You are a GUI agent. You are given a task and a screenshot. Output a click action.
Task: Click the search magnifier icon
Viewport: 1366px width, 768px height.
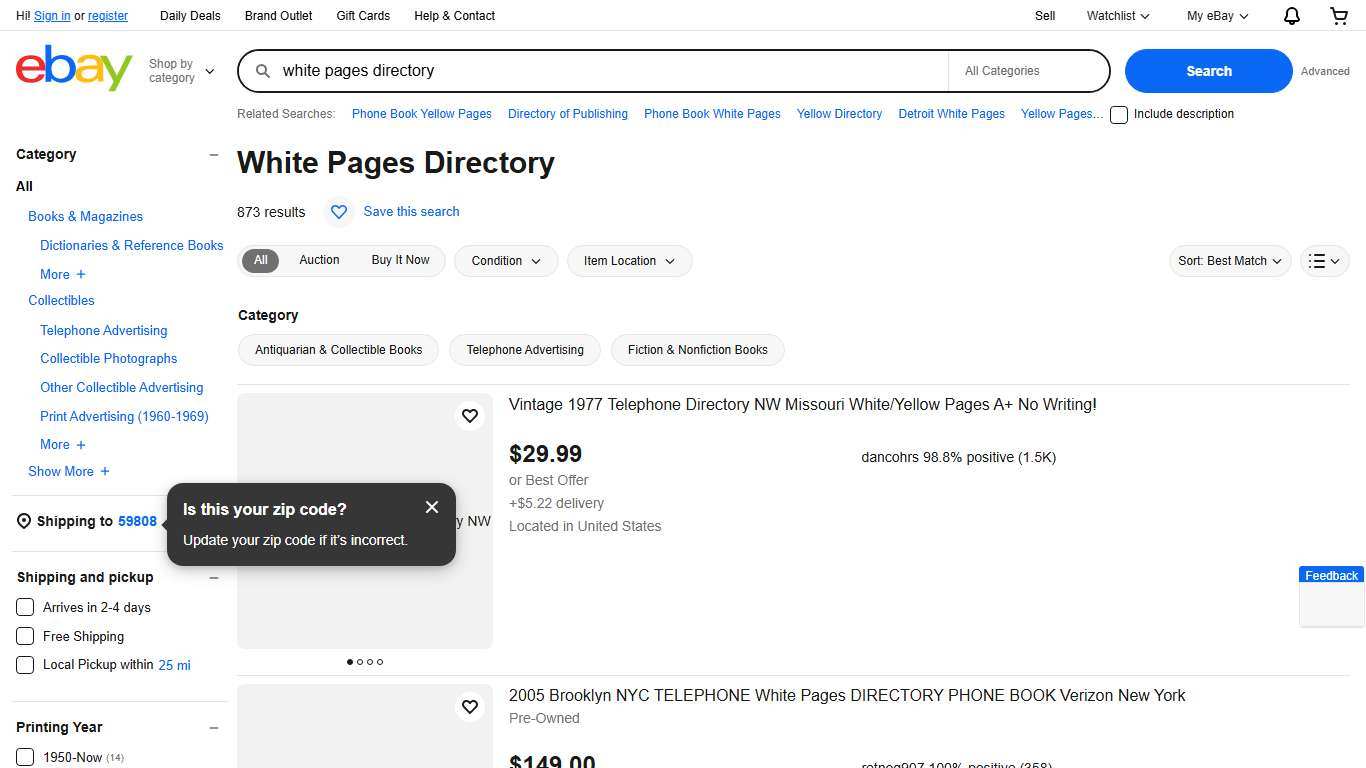click(261, 70)
